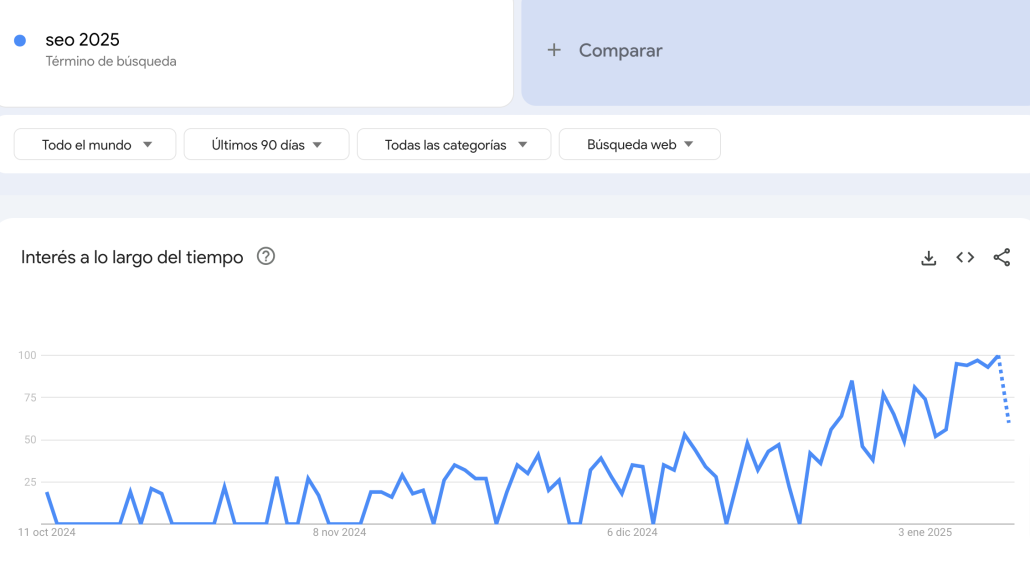Click the Comparar button
1030x561 pixels.
pyautogui.click(x=620, y=50)
